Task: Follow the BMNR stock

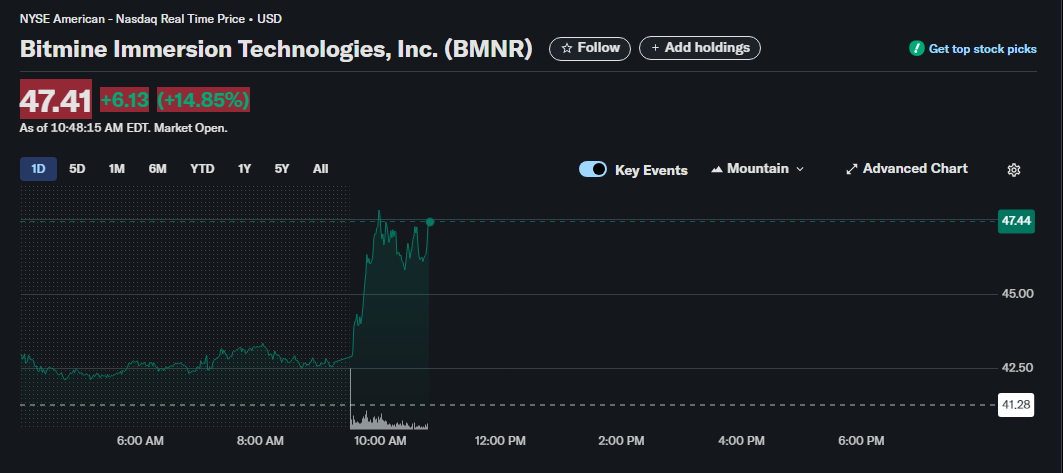Action: [590, 48]
